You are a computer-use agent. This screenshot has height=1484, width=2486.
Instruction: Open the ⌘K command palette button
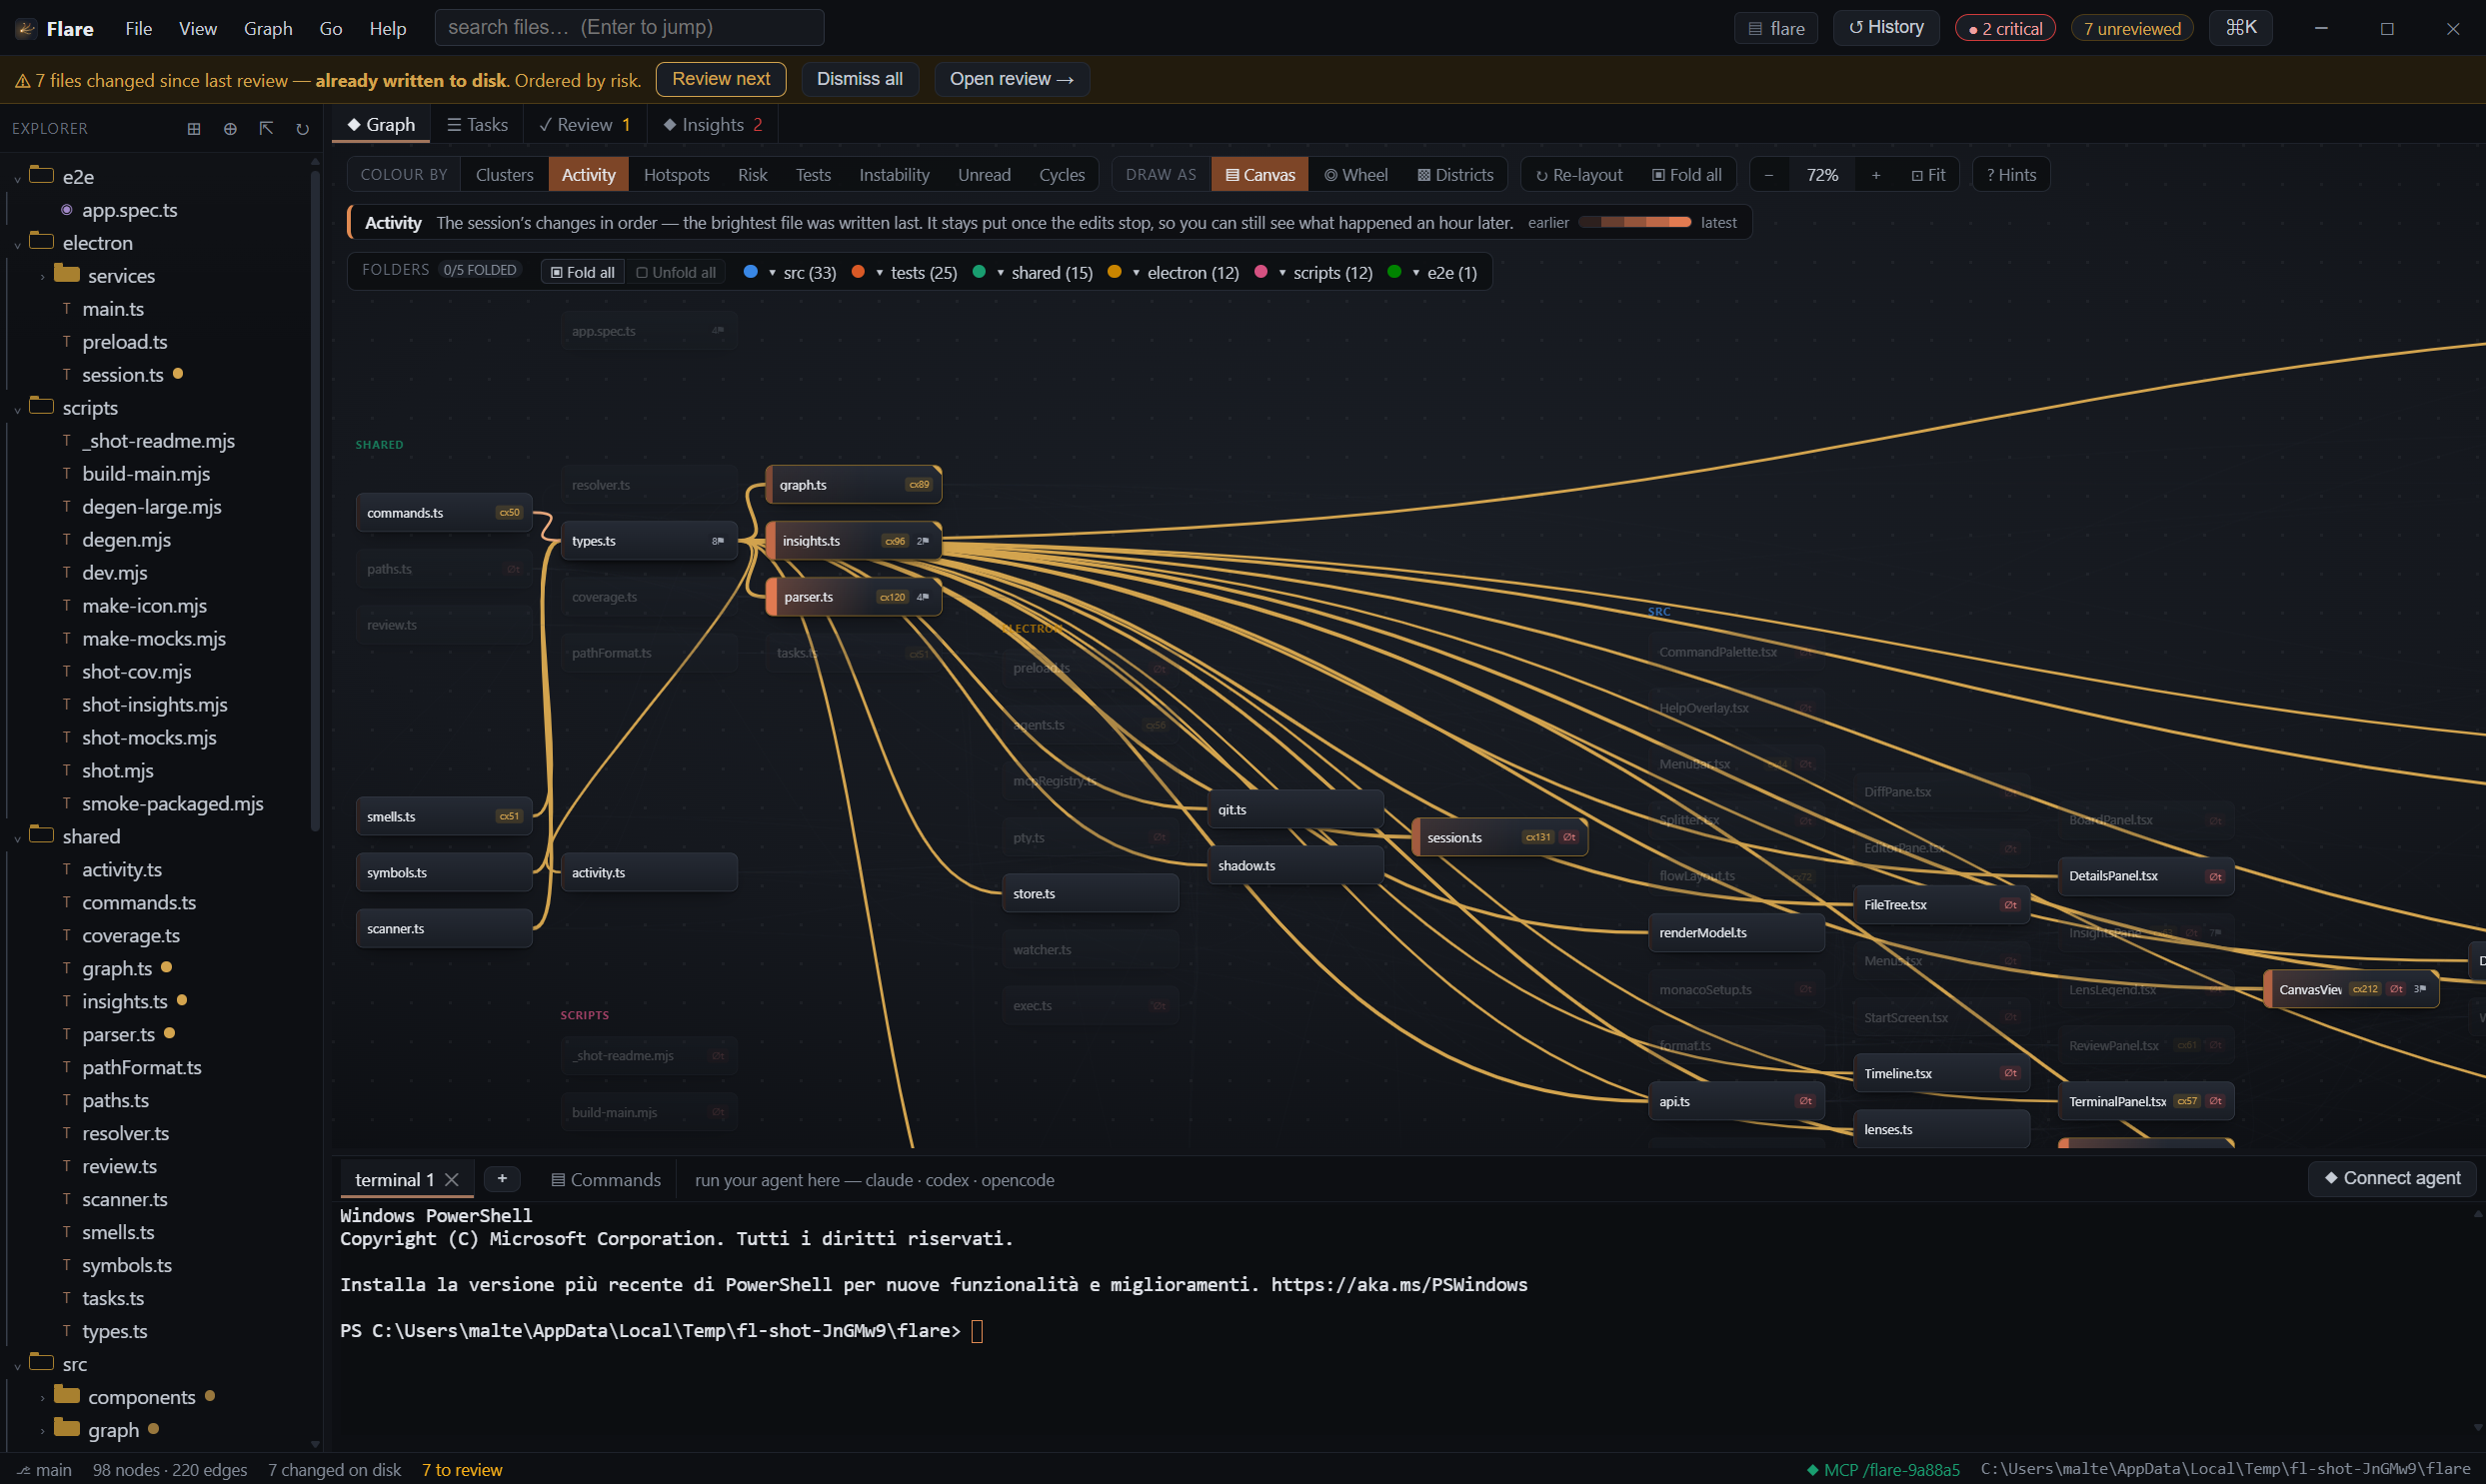pos(2240,28)
